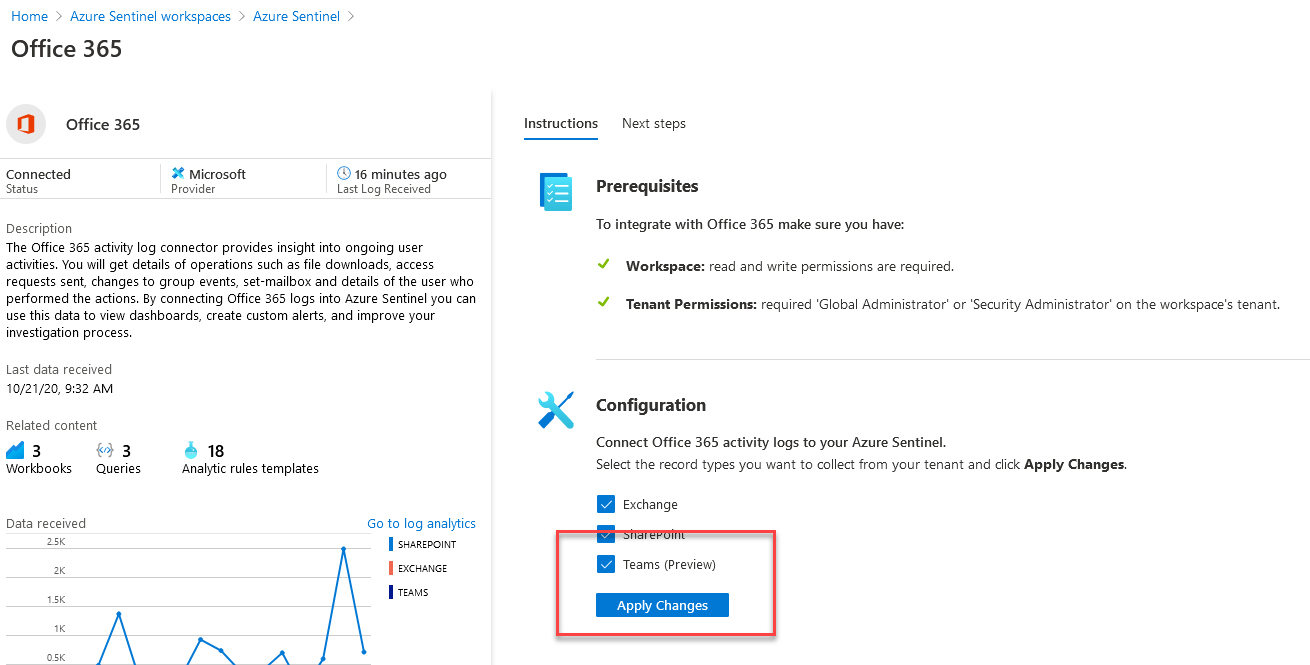This screenshot has width=1310, height=665.
Task: Click the Prerequisites checklist icon
Action: tap(556, 192)
